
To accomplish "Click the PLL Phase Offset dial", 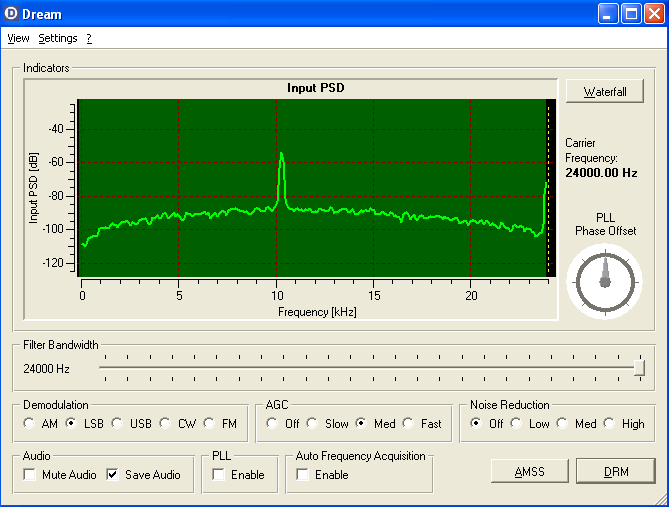I will pyautogui.click(x=605, y=282).
